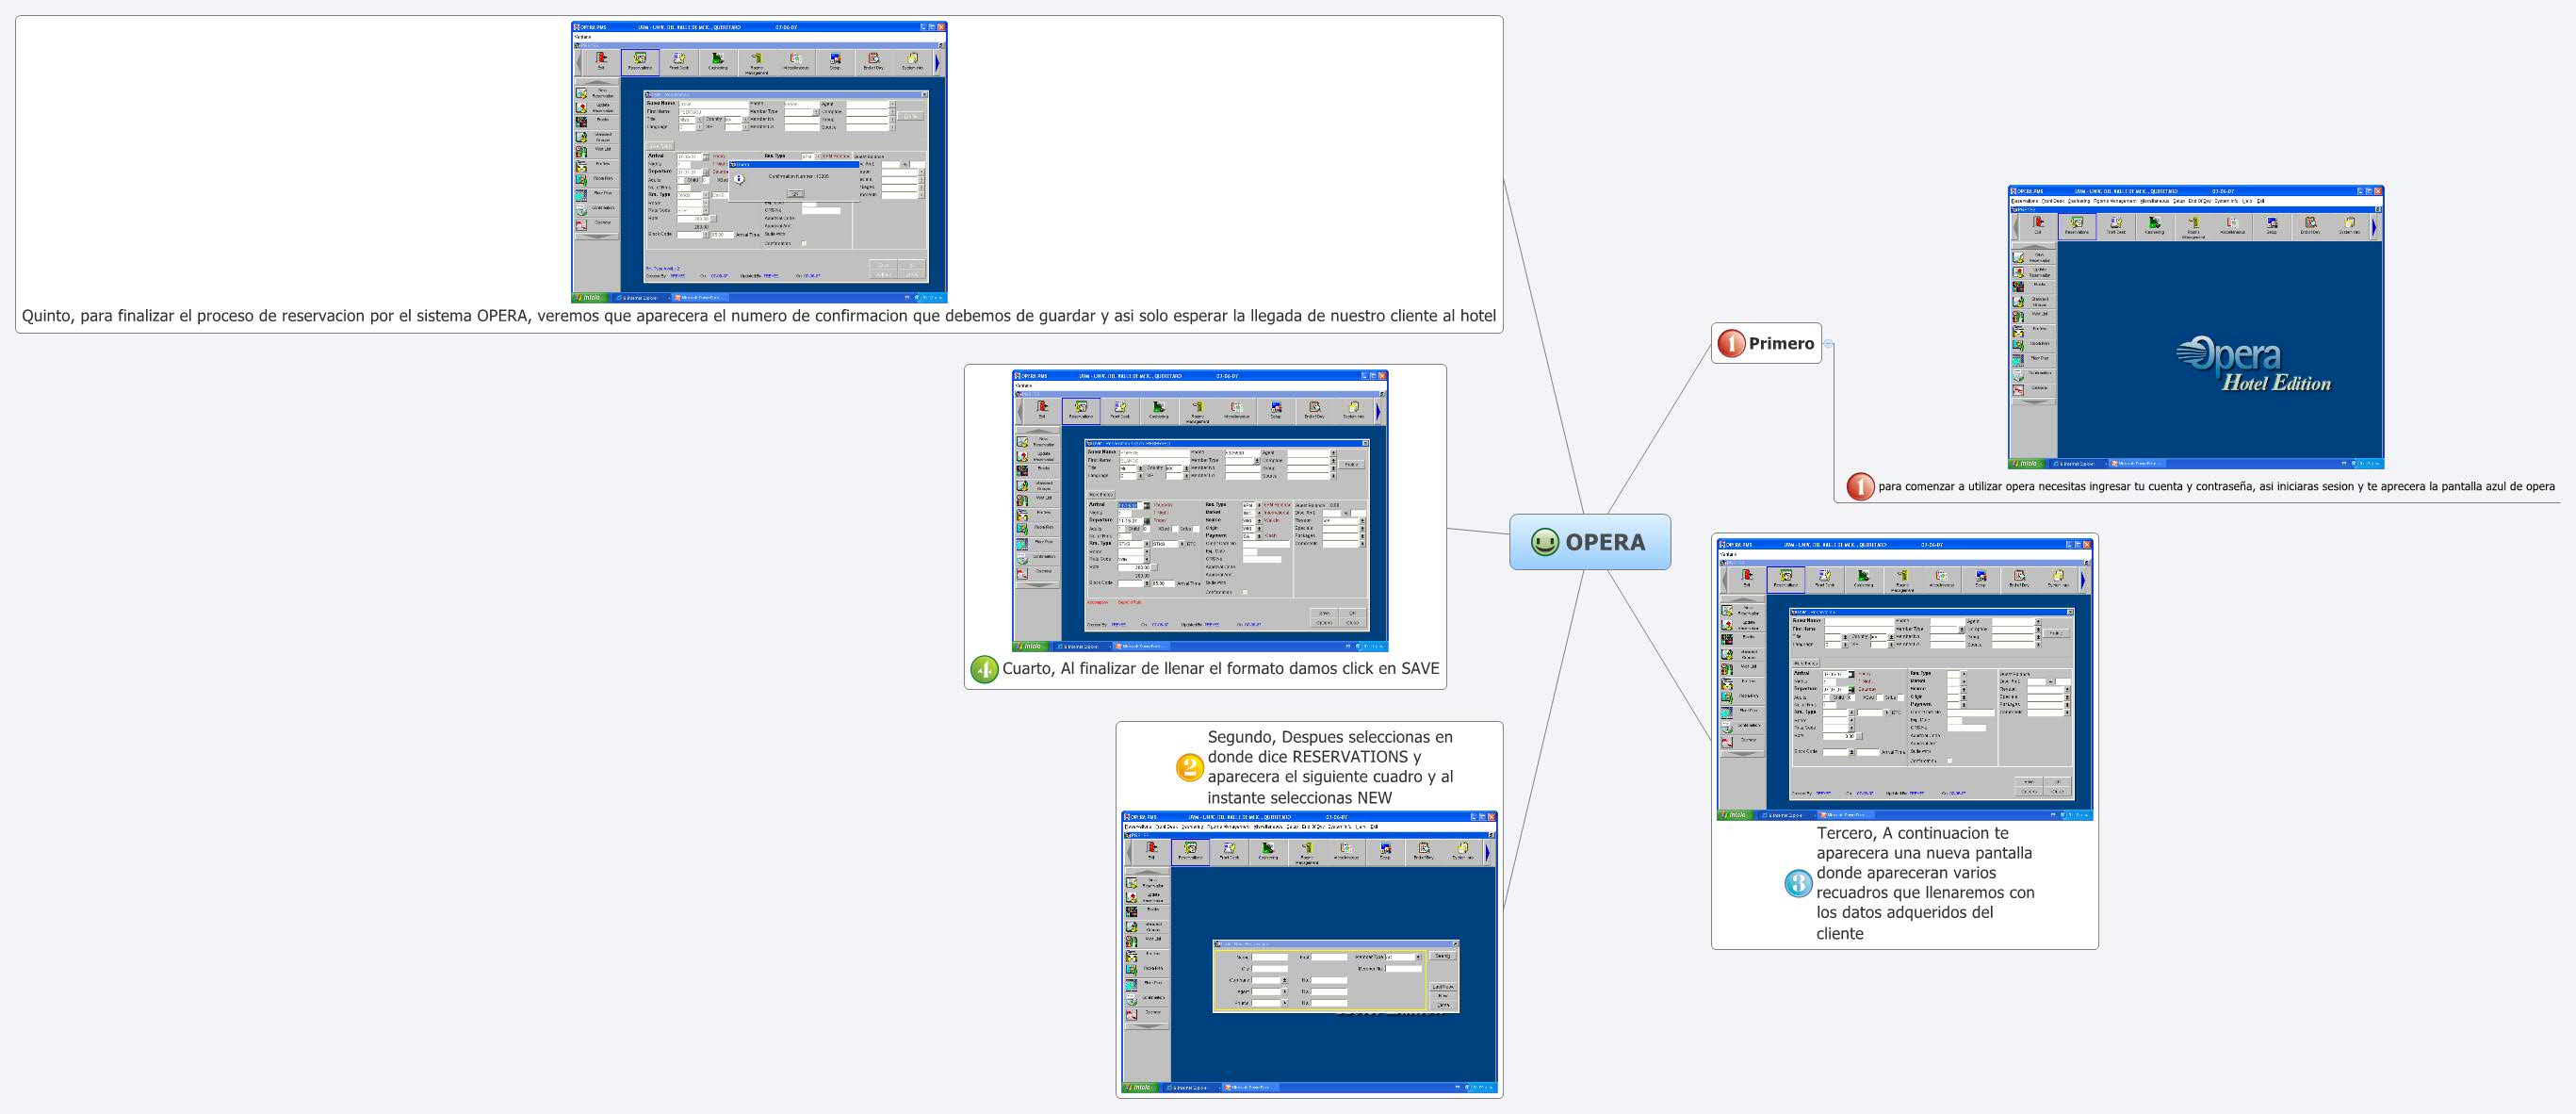Viewport: 2576px width, 1114px height.
Task: Select 'para comenzar a utilizar opera' subtopic text
Action: coord(2215,487)
